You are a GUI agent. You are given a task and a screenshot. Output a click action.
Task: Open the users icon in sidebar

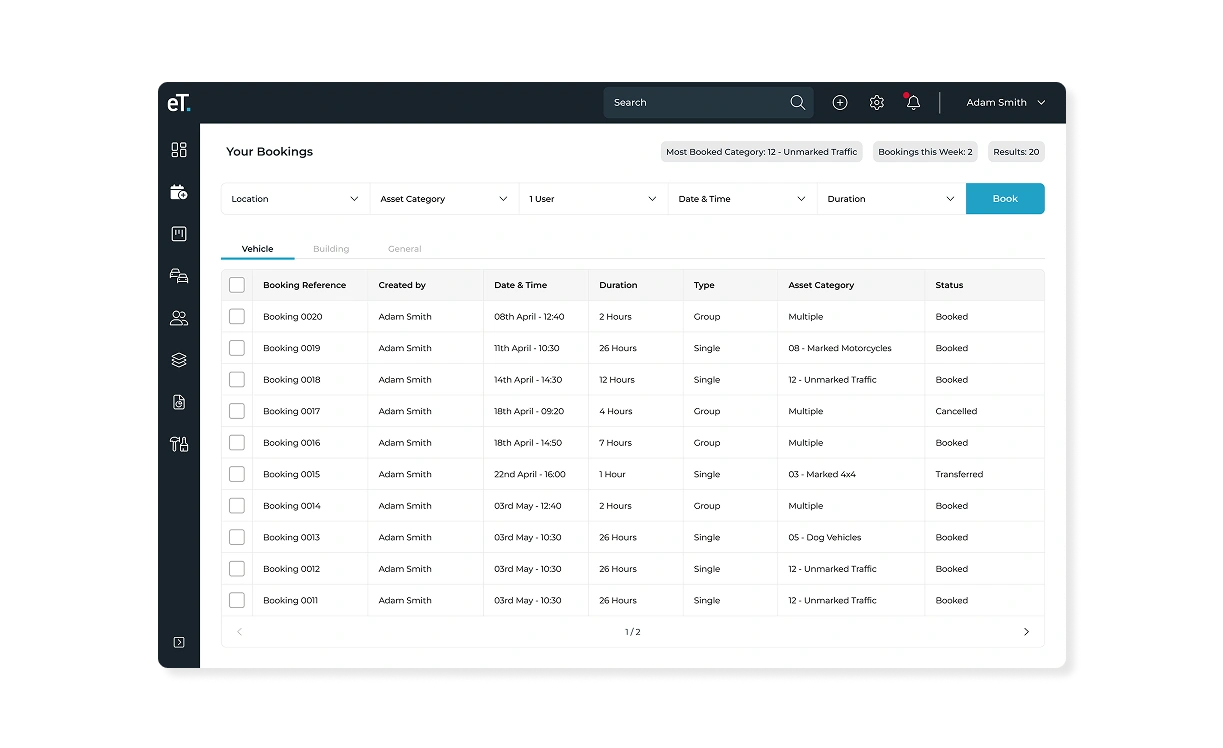(x=179, y=318)
